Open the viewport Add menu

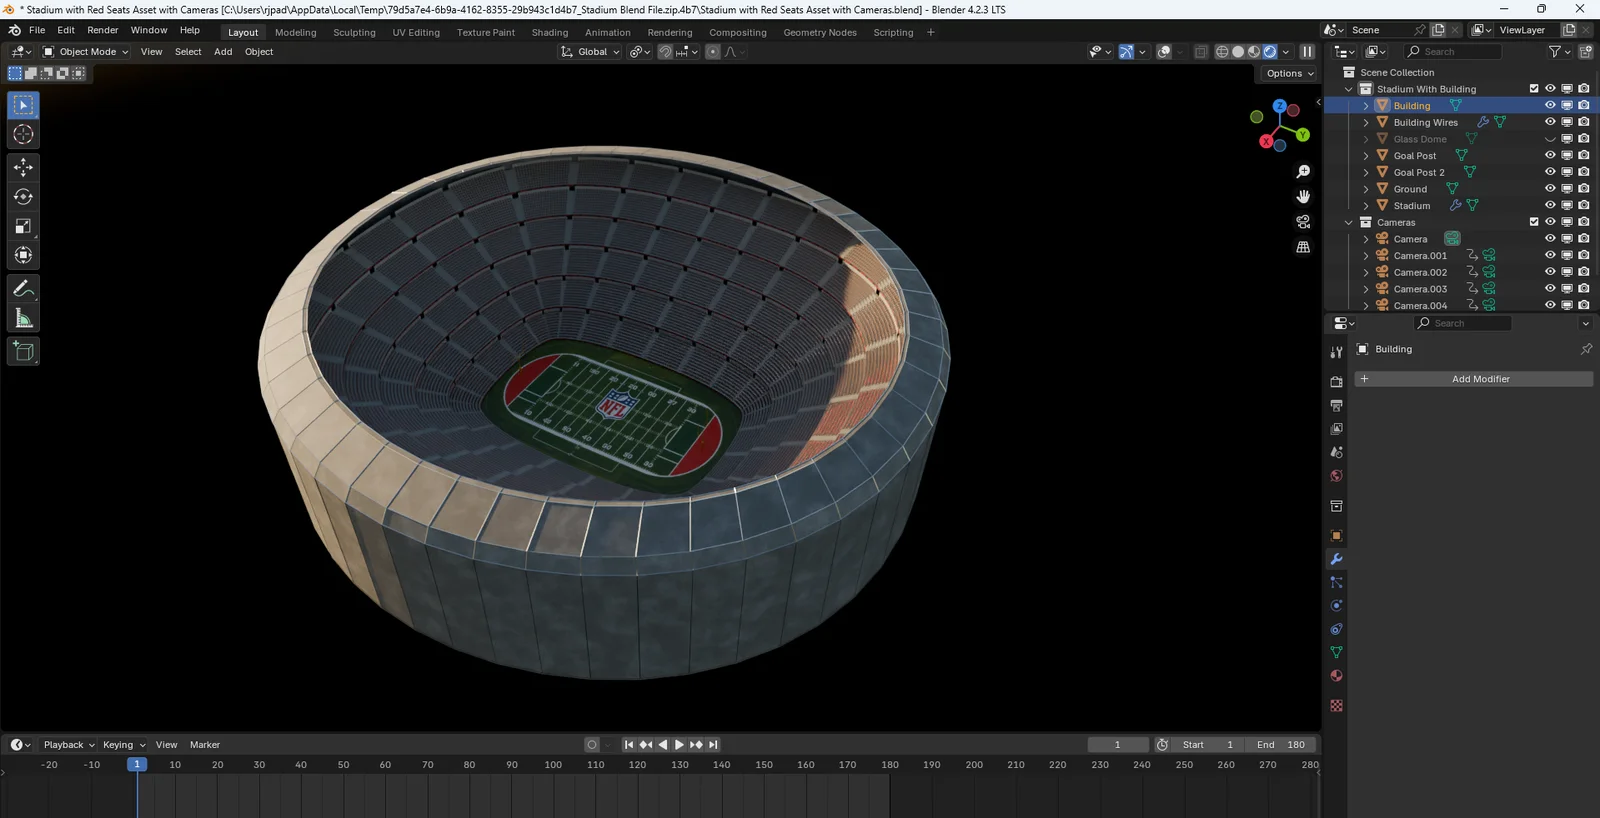(x=223, y=52)
